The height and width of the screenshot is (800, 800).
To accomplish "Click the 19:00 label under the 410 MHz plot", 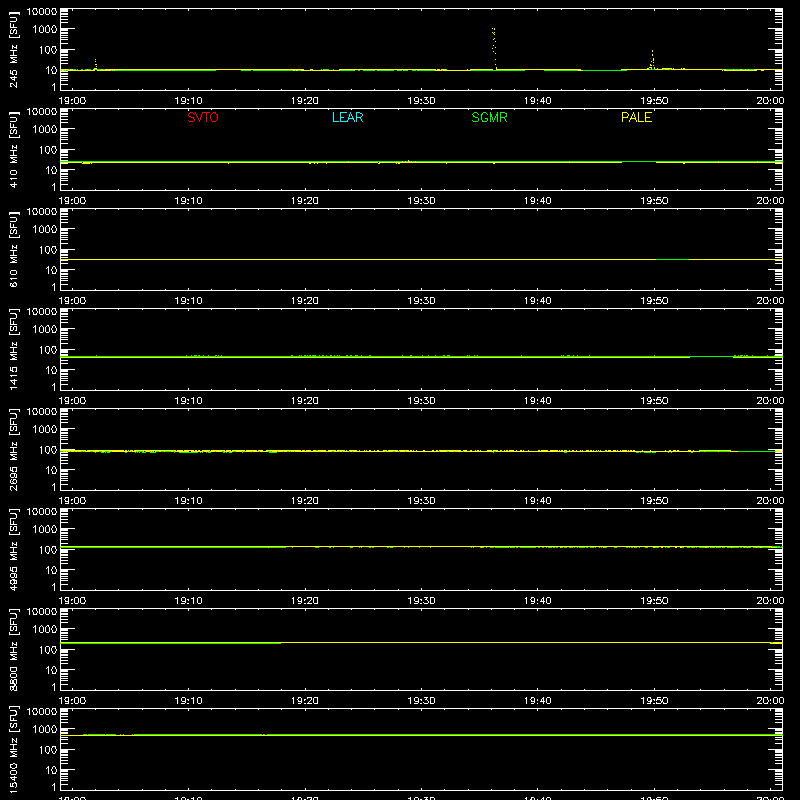I will tap(72, 201).
